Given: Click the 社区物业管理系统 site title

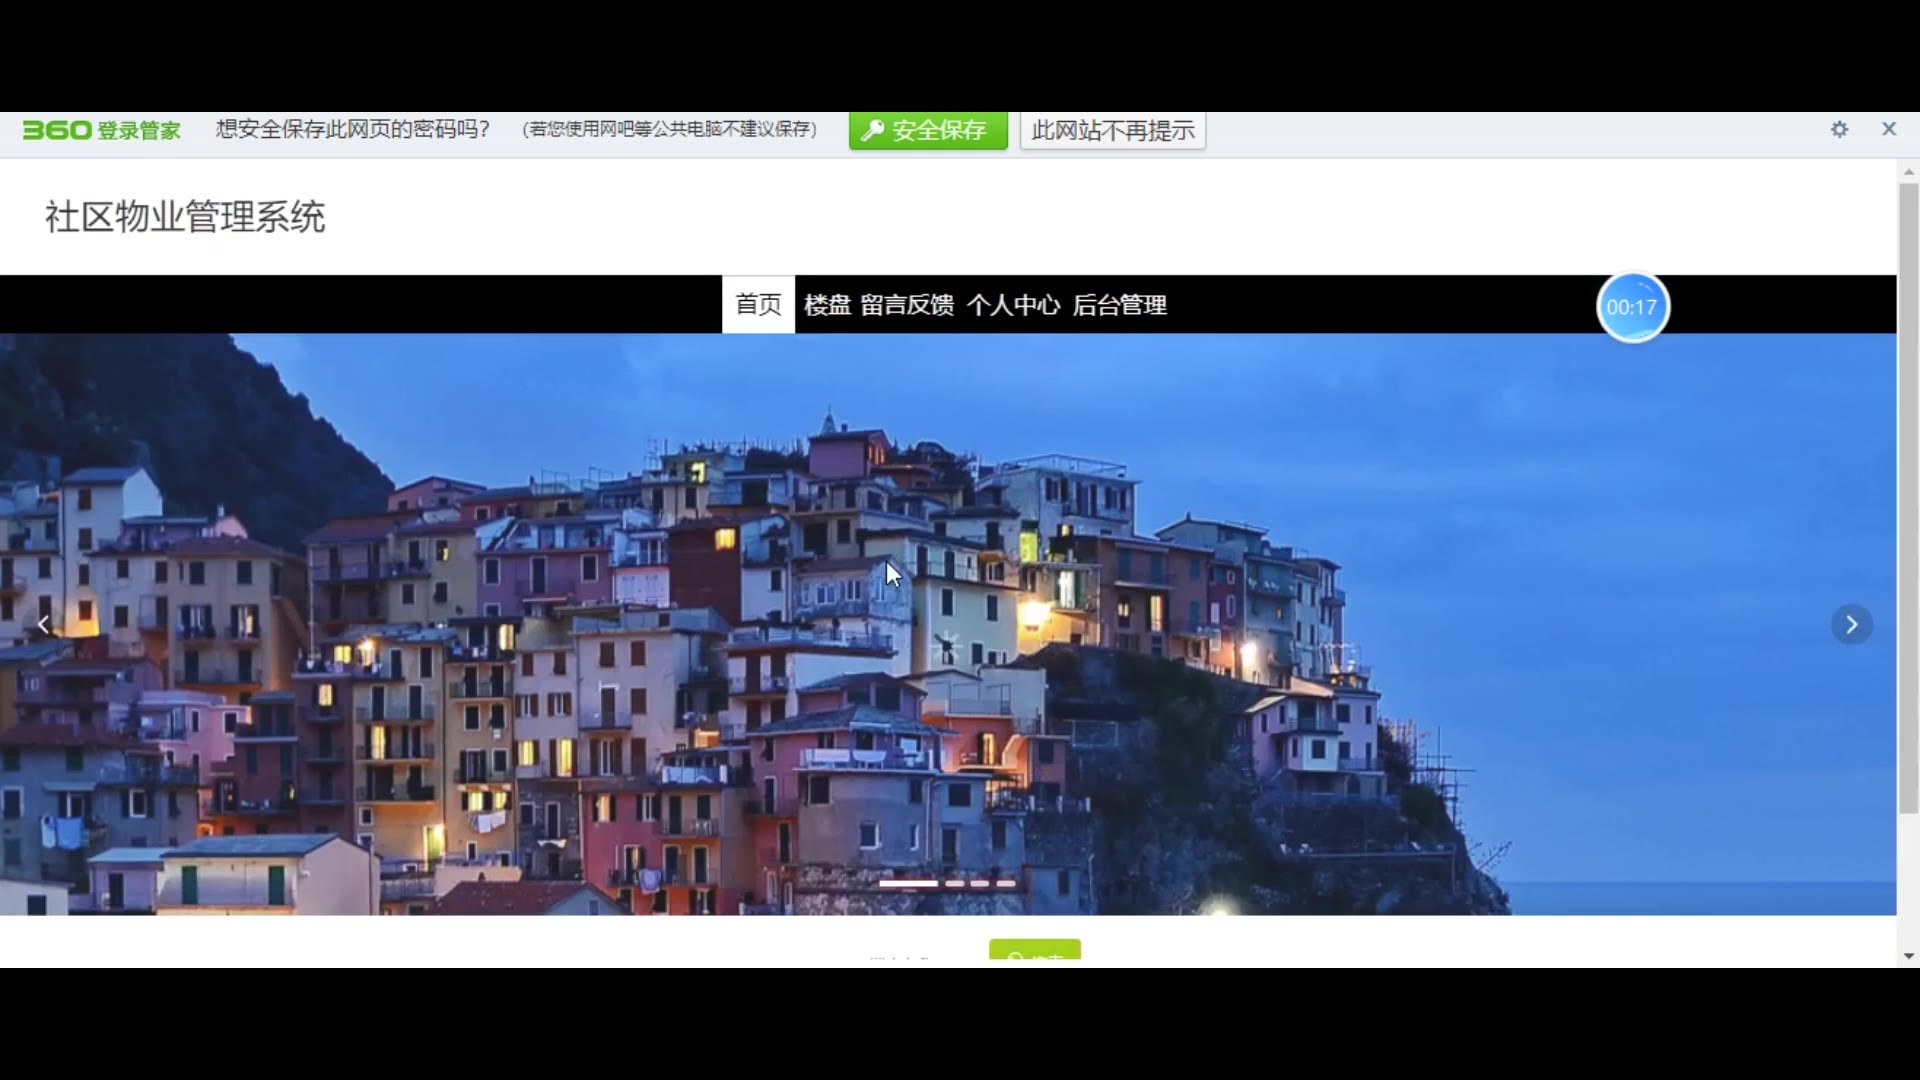Looking at the screenshot, I should click(x=185, y=217).
